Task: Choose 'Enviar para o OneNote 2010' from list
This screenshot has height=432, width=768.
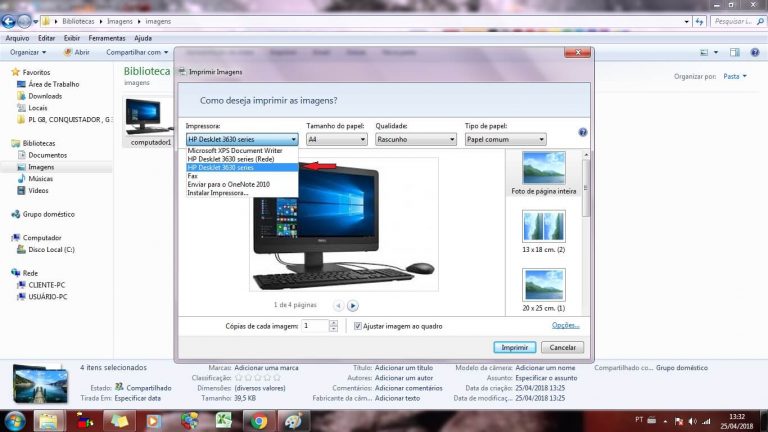Action: coord(228,184)
